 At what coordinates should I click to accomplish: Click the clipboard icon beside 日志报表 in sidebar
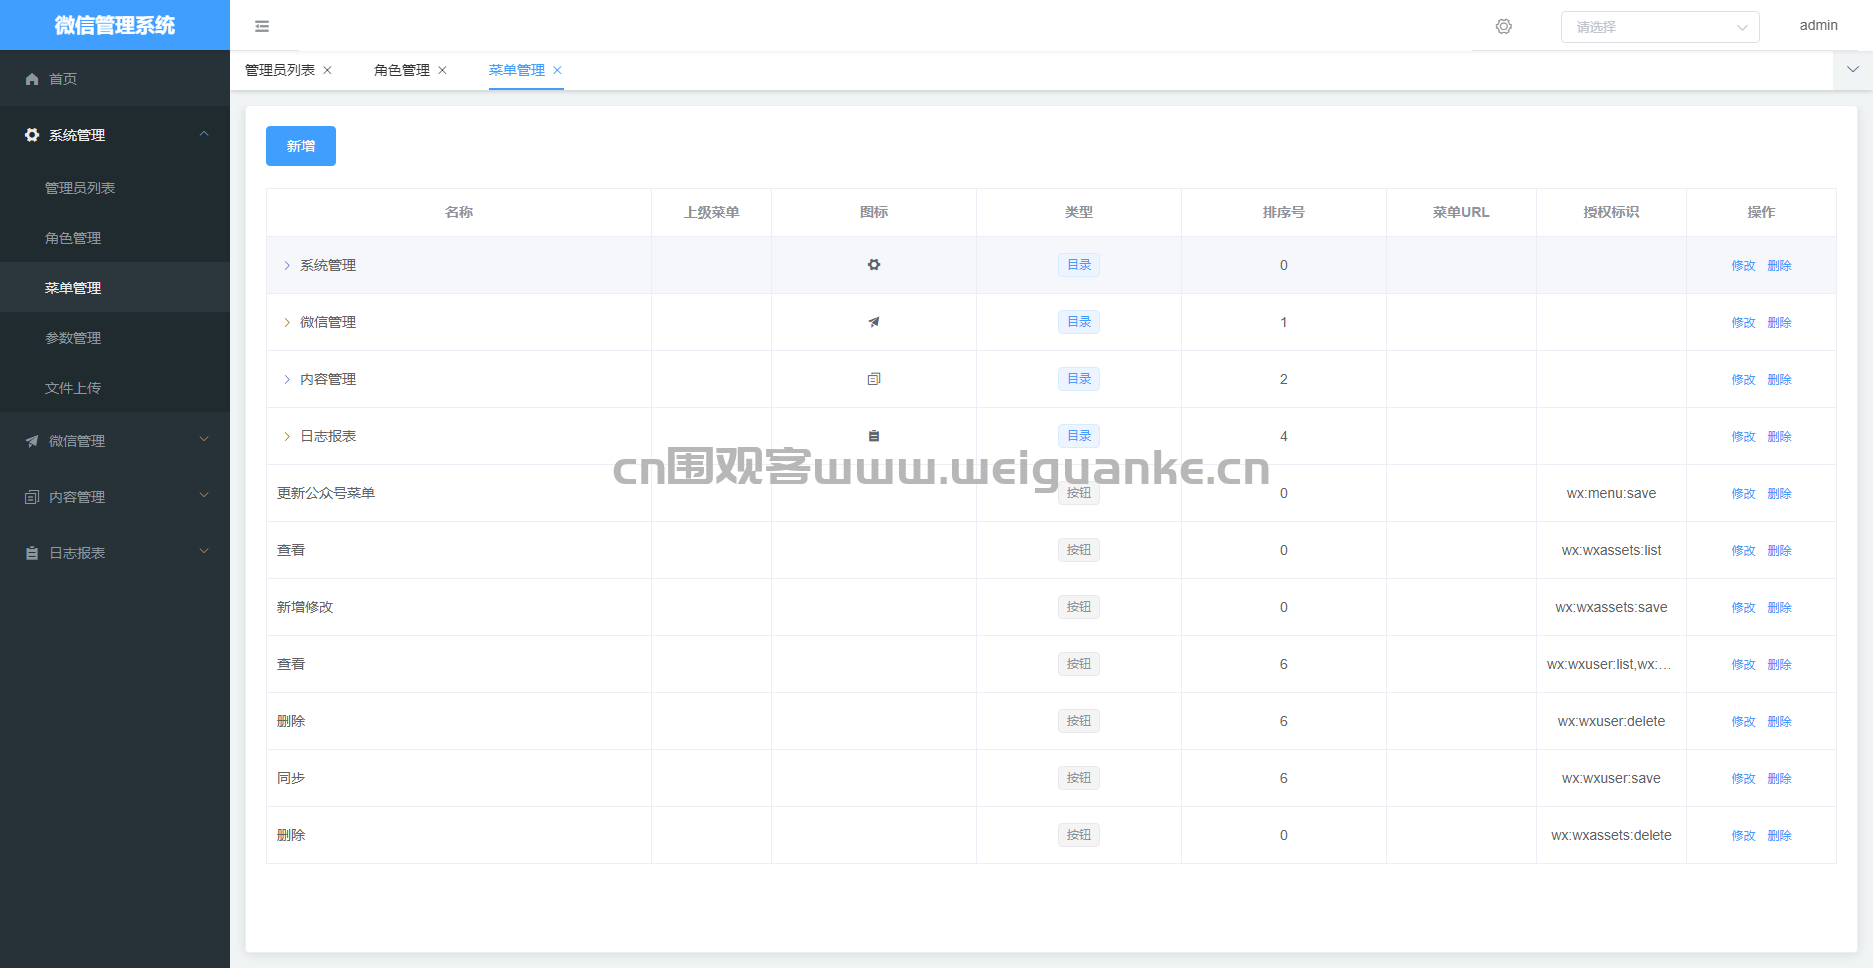[x=32, y=553]
